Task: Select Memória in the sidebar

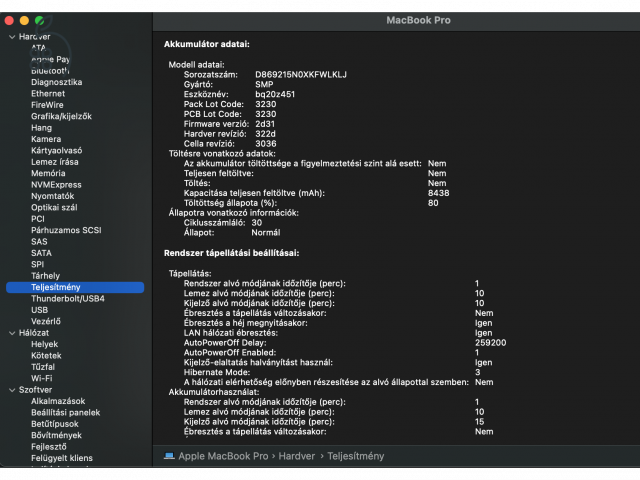Action: (x=48, y=173)
